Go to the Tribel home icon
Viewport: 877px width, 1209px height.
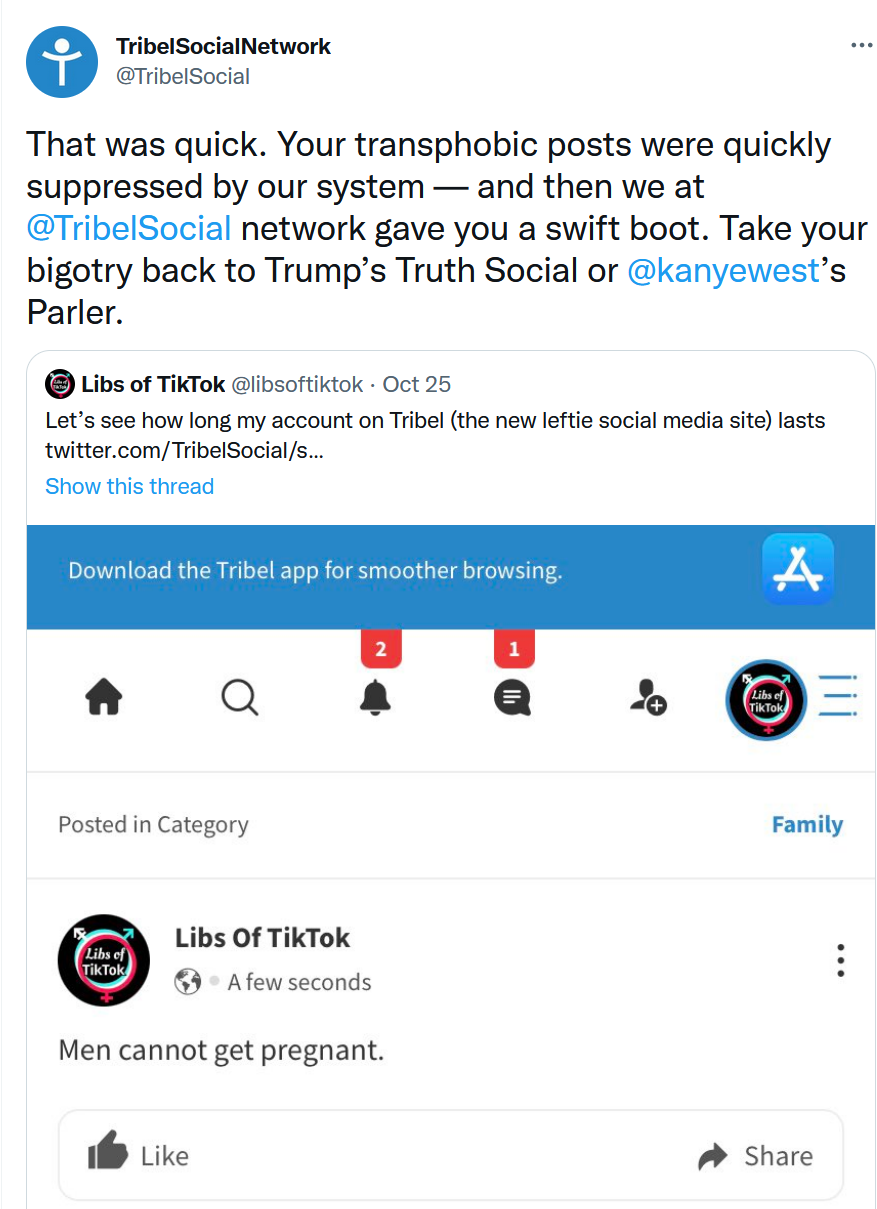click(104, 697)
